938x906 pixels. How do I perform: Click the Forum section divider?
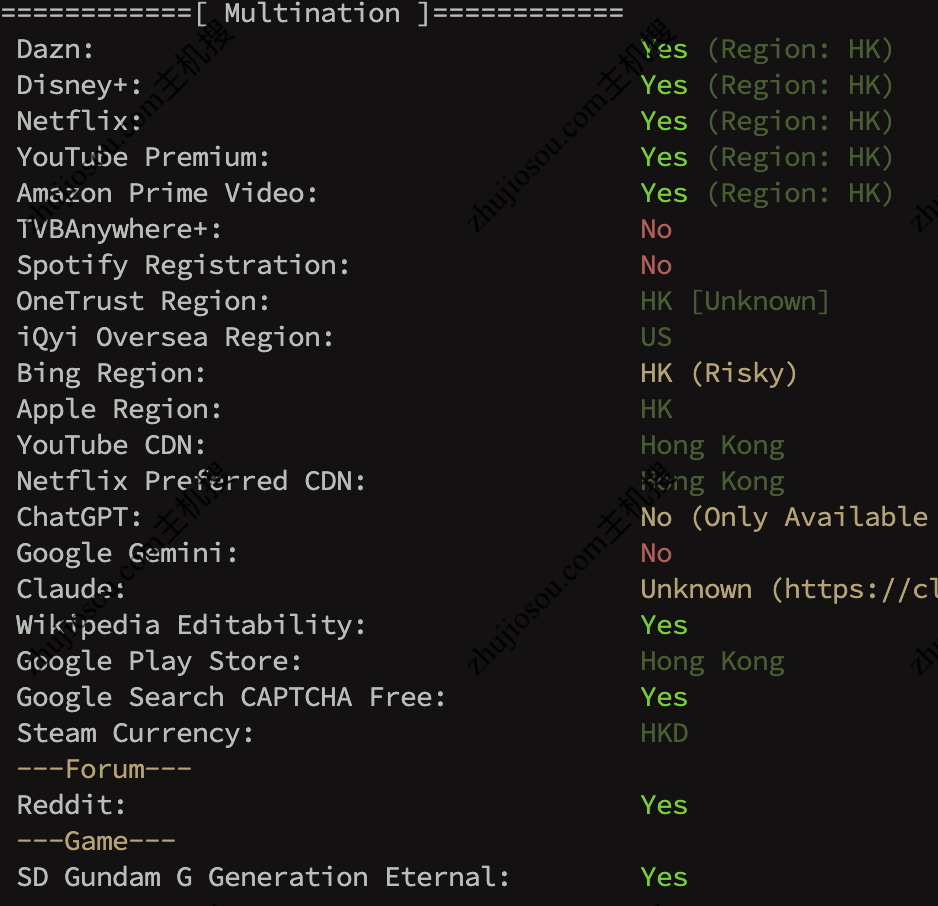(x=104, y=769)
